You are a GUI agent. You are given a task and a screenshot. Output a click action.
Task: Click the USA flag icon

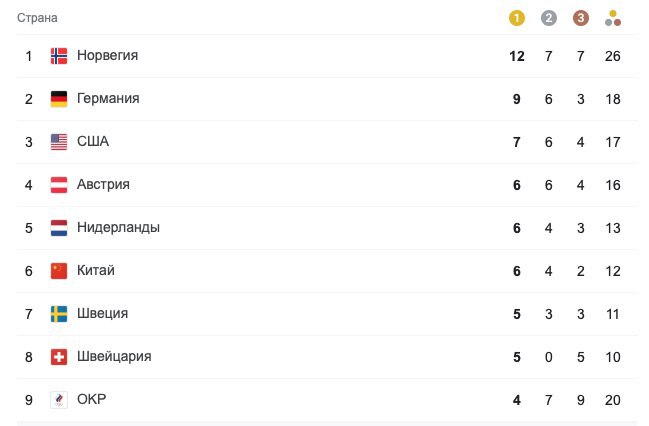point(59,142)
